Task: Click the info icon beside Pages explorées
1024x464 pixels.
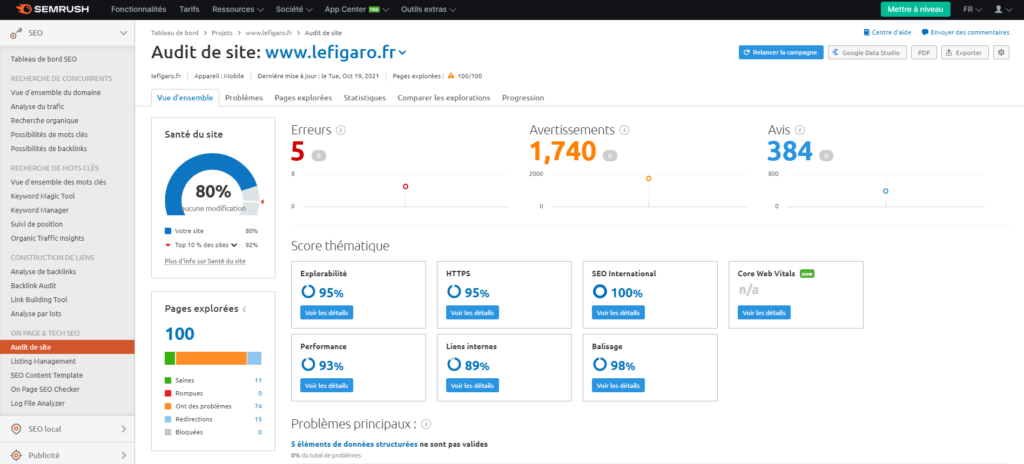Action: point(244,308)
